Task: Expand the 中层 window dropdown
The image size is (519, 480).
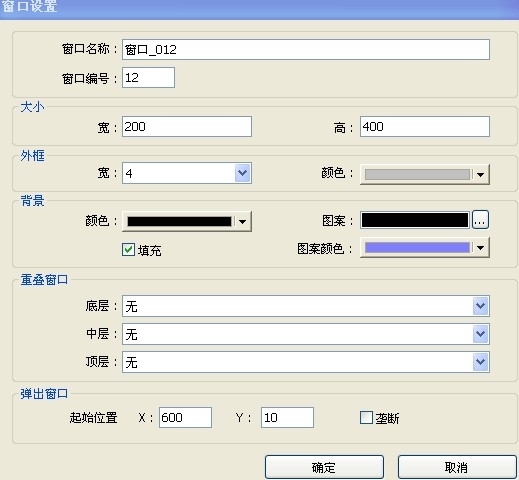Action: click(480, 334)
